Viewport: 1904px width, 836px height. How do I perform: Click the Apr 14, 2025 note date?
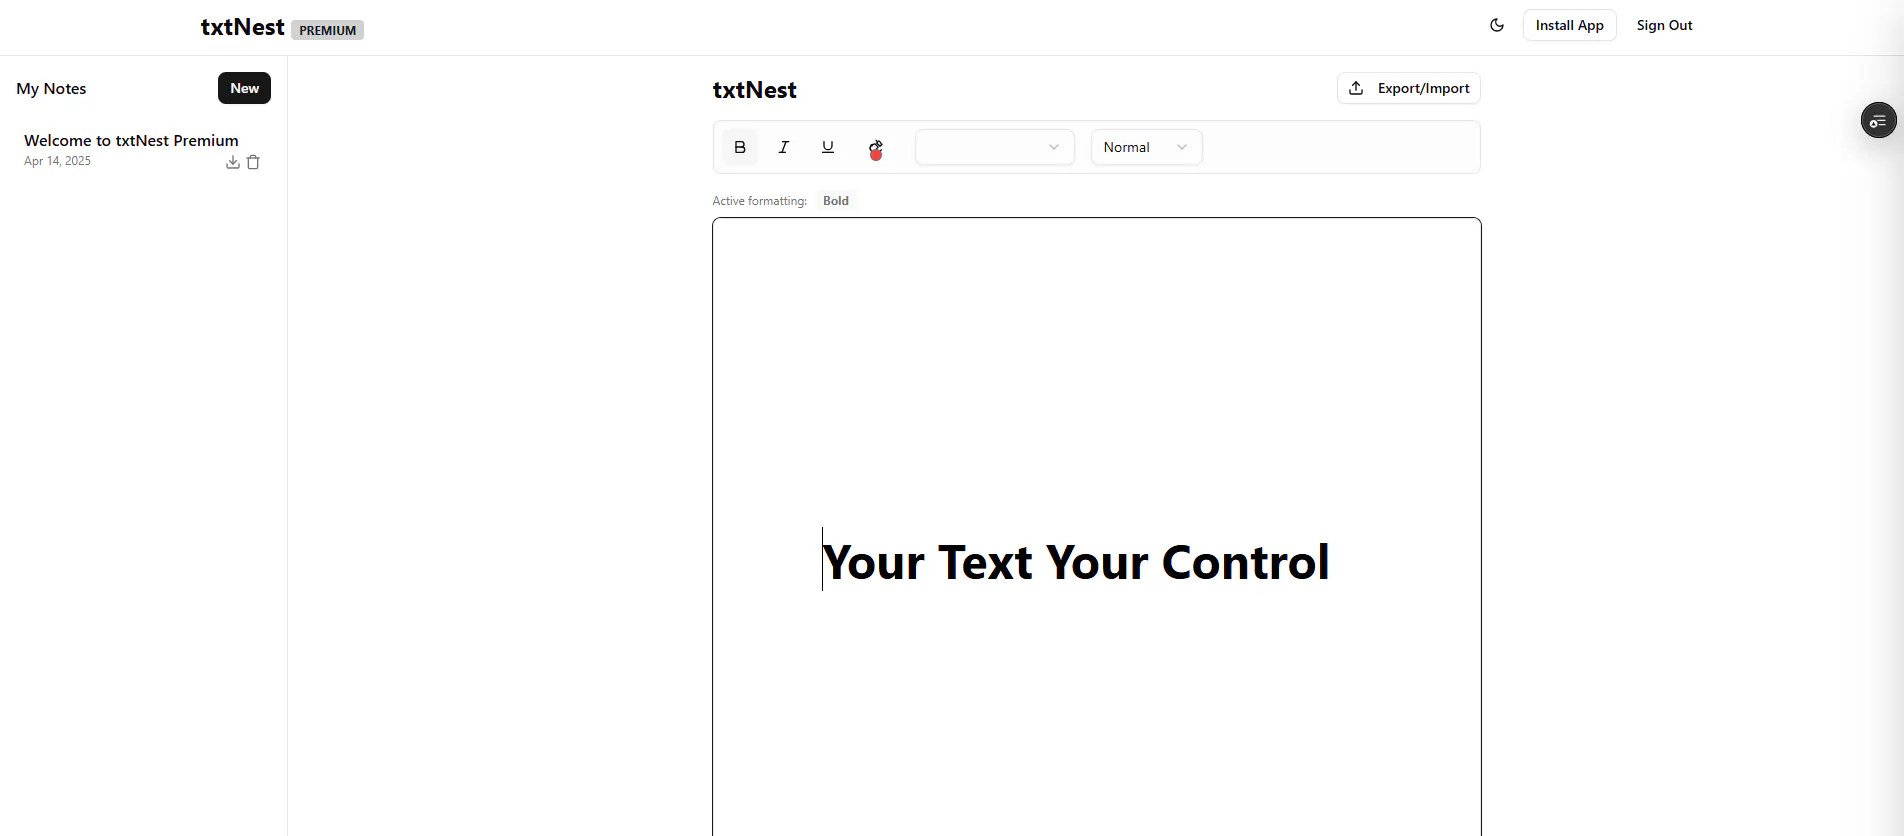coord(57,161)
